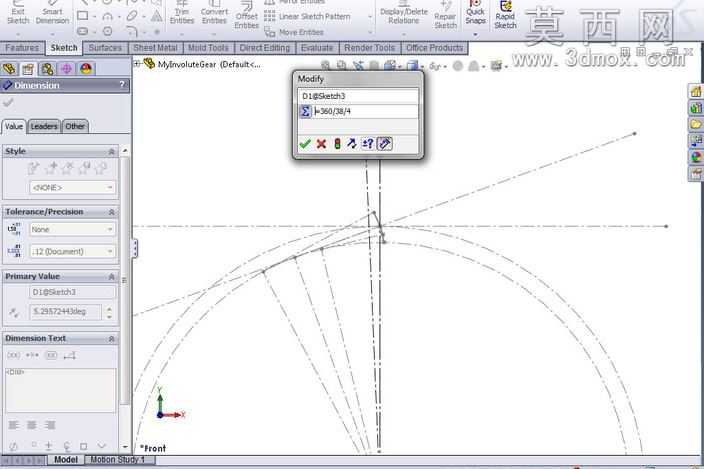The height and width of the screenshot is (469, 704).
Task: Open the PropertyManager tab icon
Action: pyautogui.click(x=28, y=69)
